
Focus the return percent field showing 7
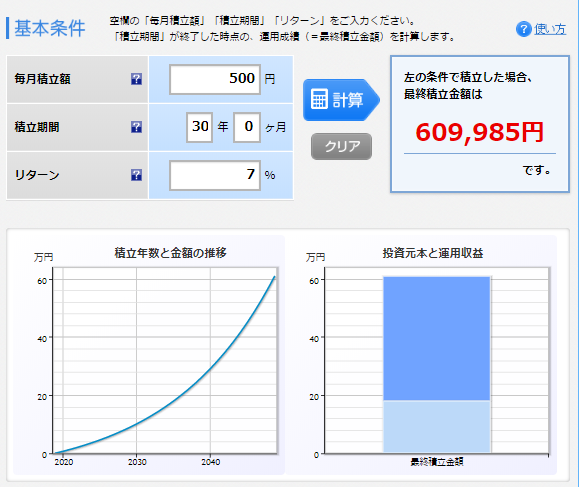point(215,175)
